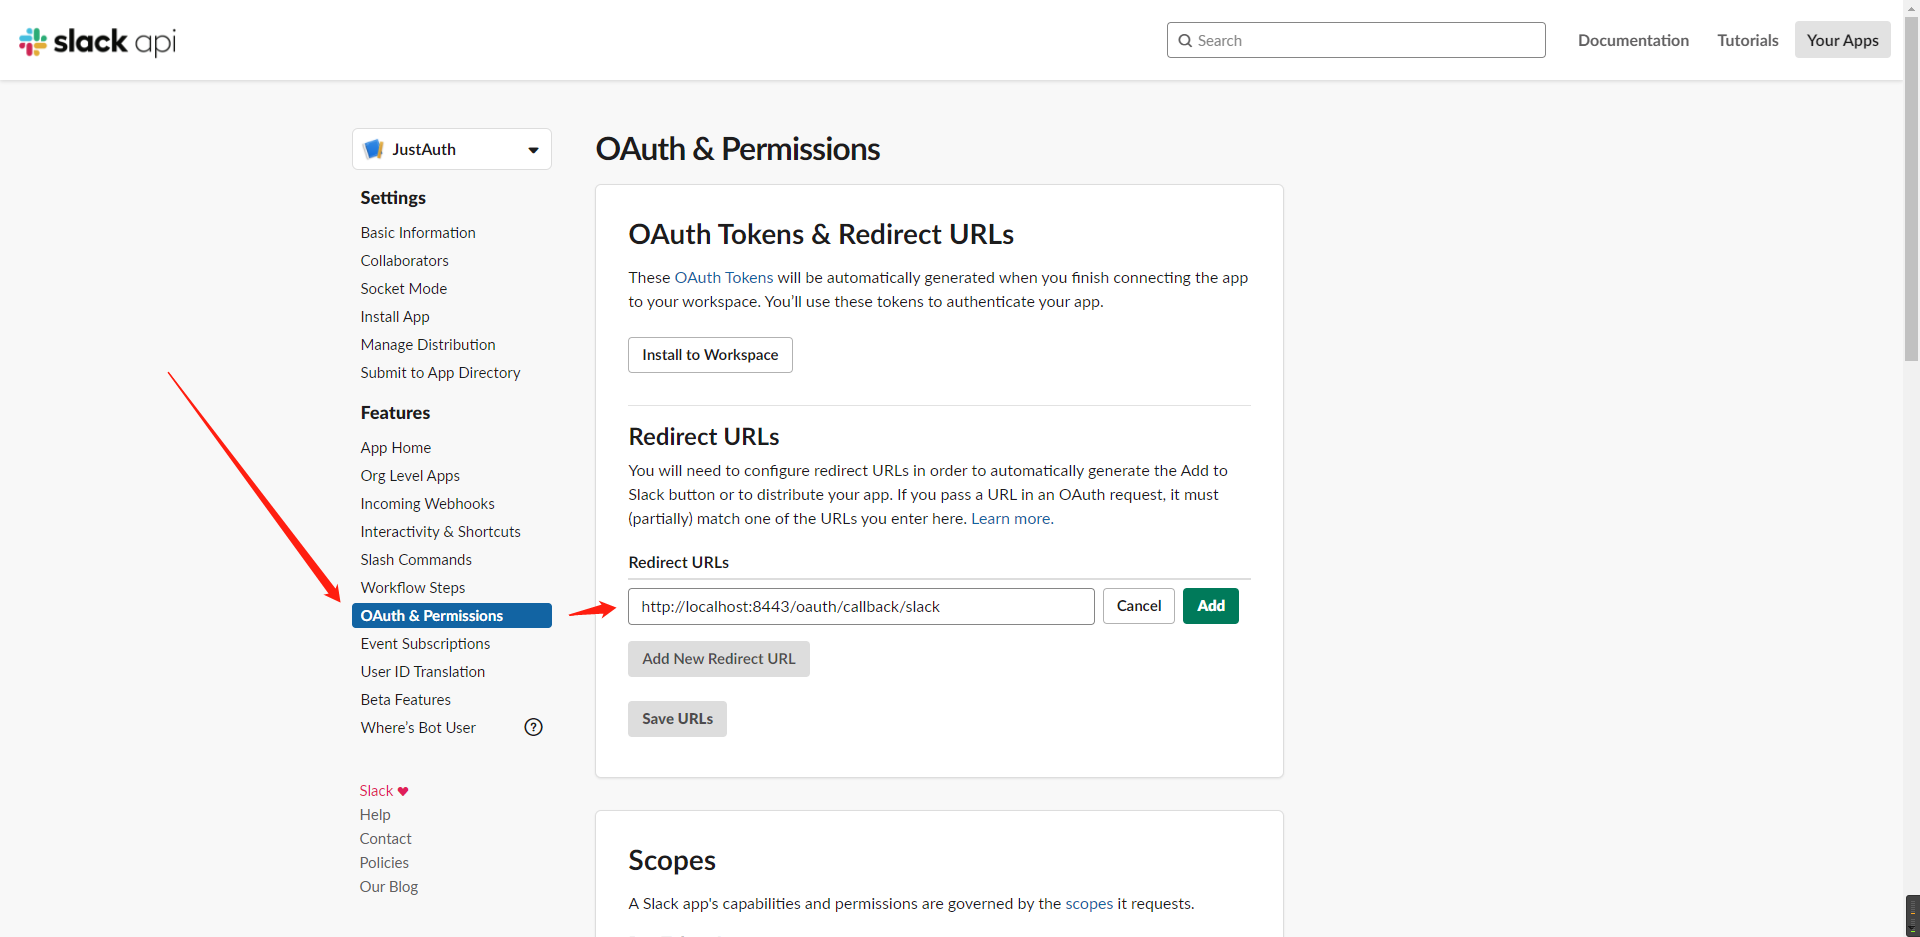Open Basic Information settings
Screen dimensions: 1920x937
(418, 232)
